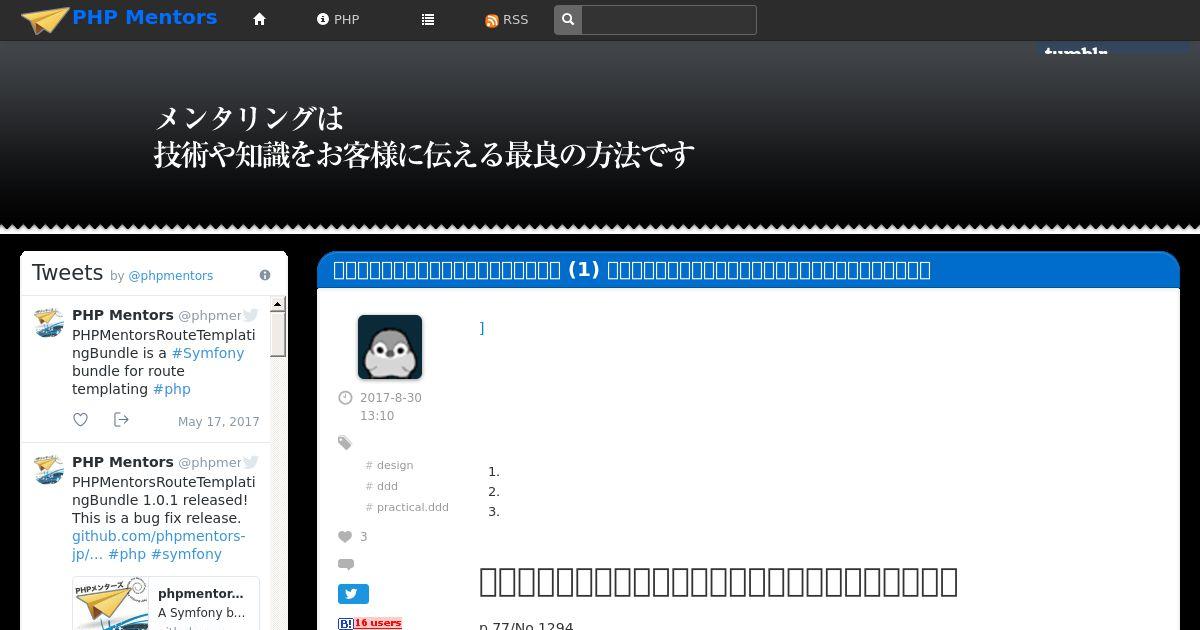Image resolution: width=1200 pixels, height=630 pixels.
Task: Like the RouteTemplatingBundle route templating tweet
Action: pos(80,420)
